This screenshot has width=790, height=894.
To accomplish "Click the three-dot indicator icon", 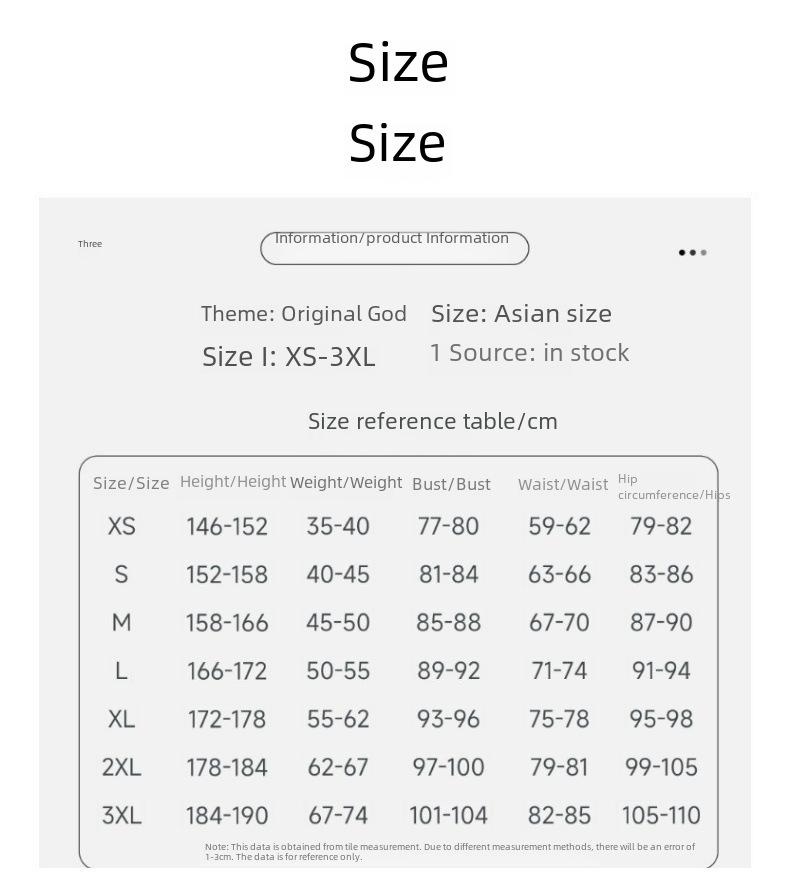I will pos(693,253).
